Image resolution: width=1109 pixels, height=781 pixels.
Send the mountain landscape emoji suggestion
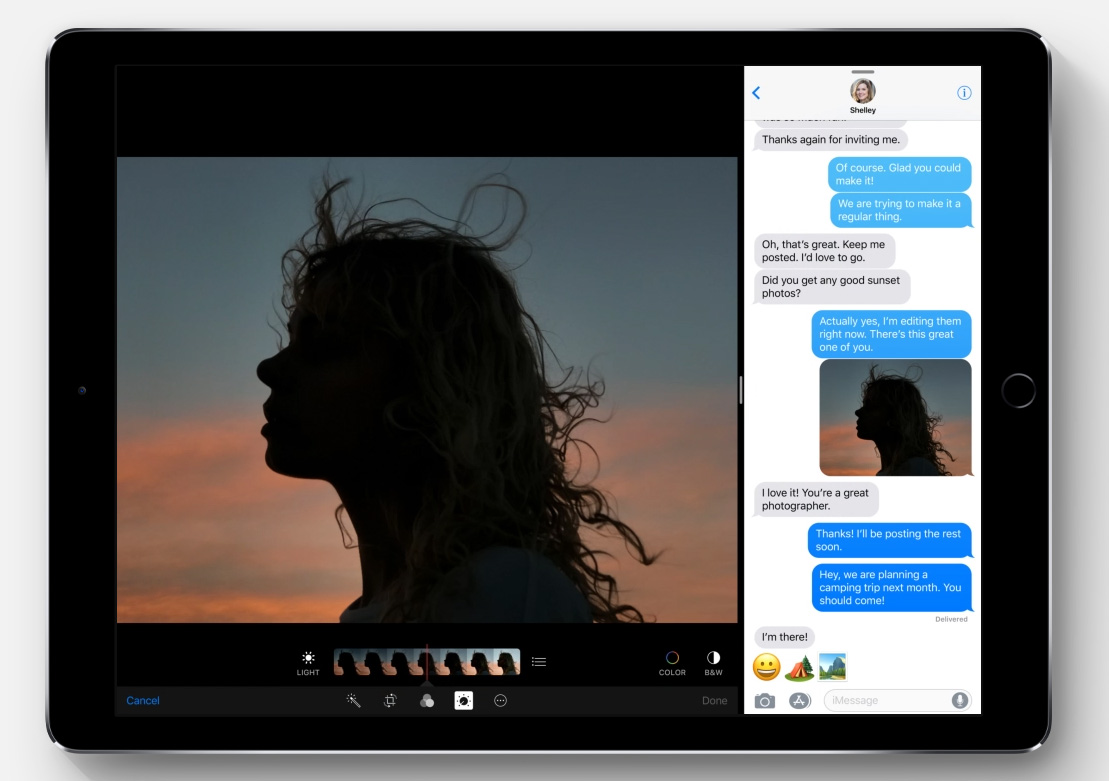coord(832,666)
